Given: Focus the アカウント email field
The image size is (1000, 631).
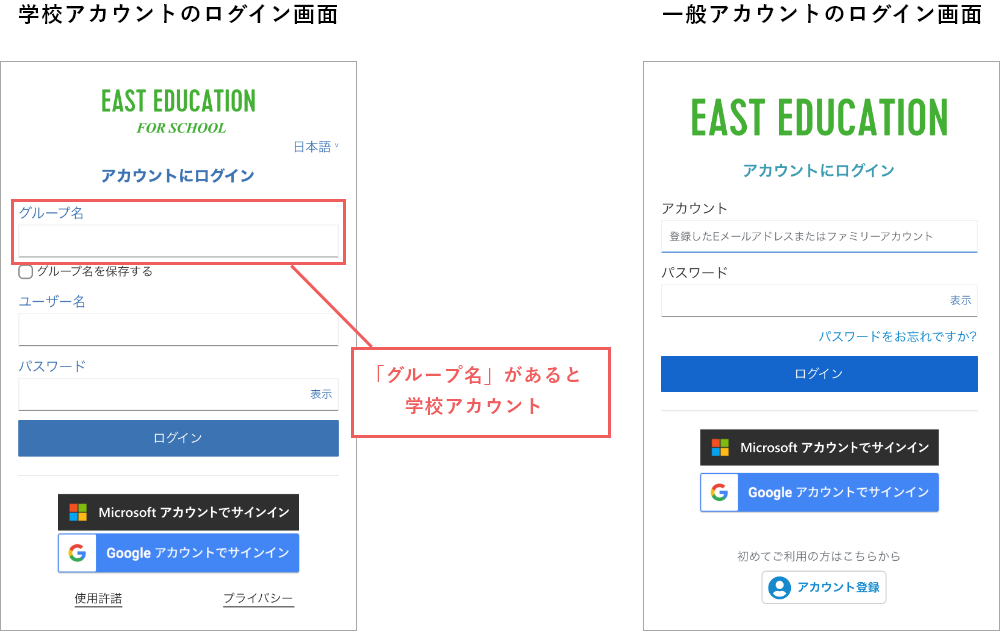Looking at the screenshot, I should (820, 236).
